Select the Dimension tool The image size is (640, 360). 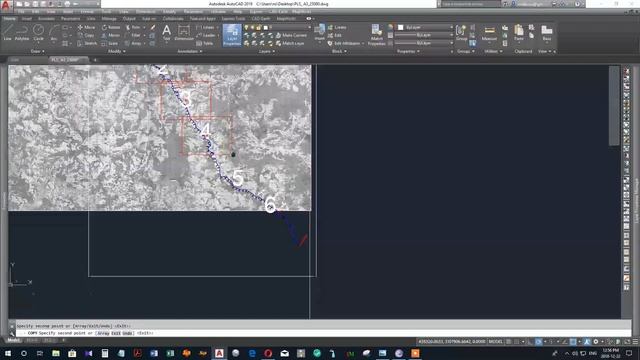[x=184, y=32]
